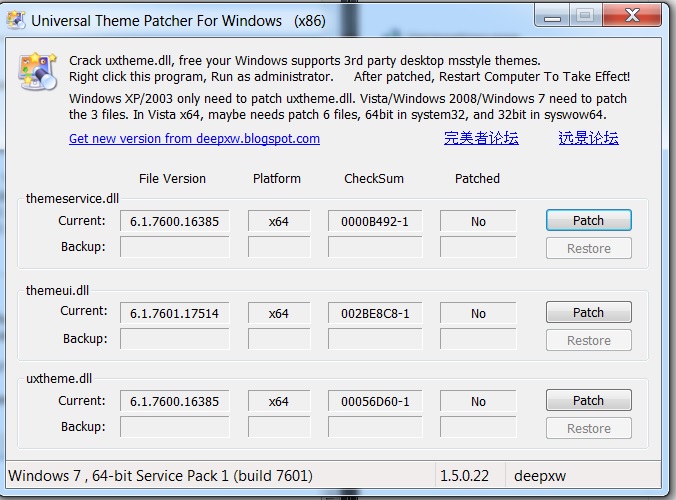Click the Crack uxtheme.dll description line

305,60
